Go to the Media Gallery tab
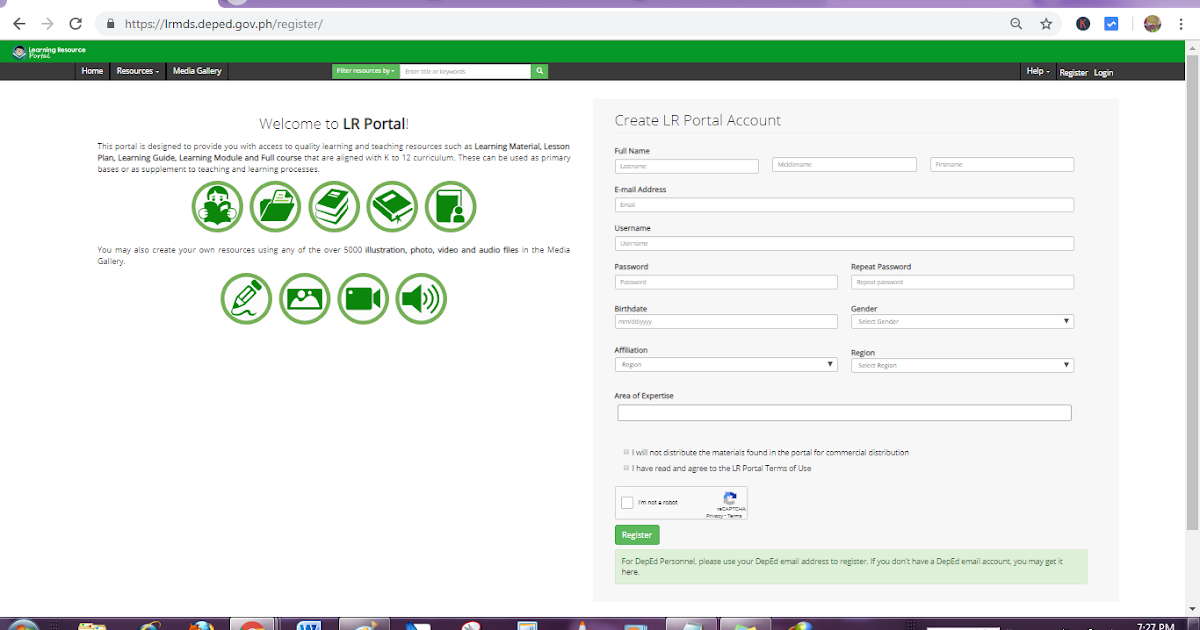1200x630 pixels. [x=196, y=71]
